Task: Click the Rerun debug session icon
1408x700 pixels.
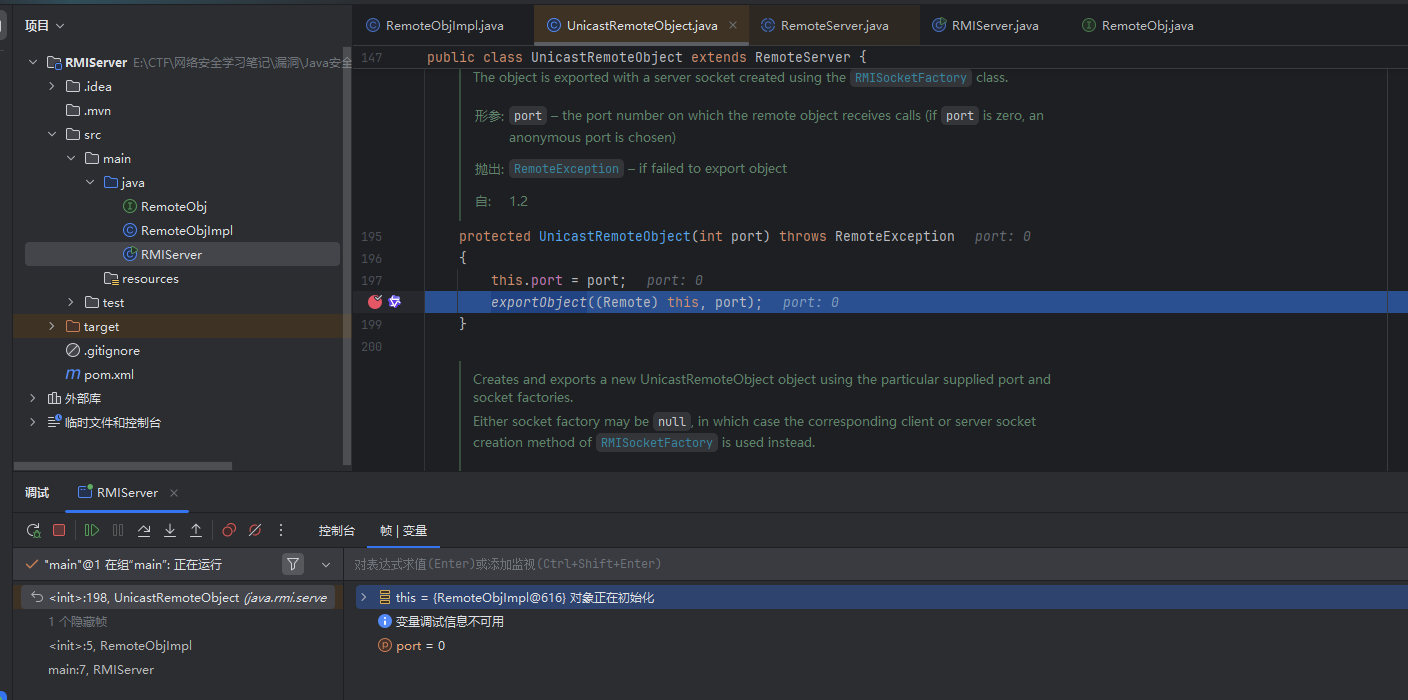Action: coord(33,530)
